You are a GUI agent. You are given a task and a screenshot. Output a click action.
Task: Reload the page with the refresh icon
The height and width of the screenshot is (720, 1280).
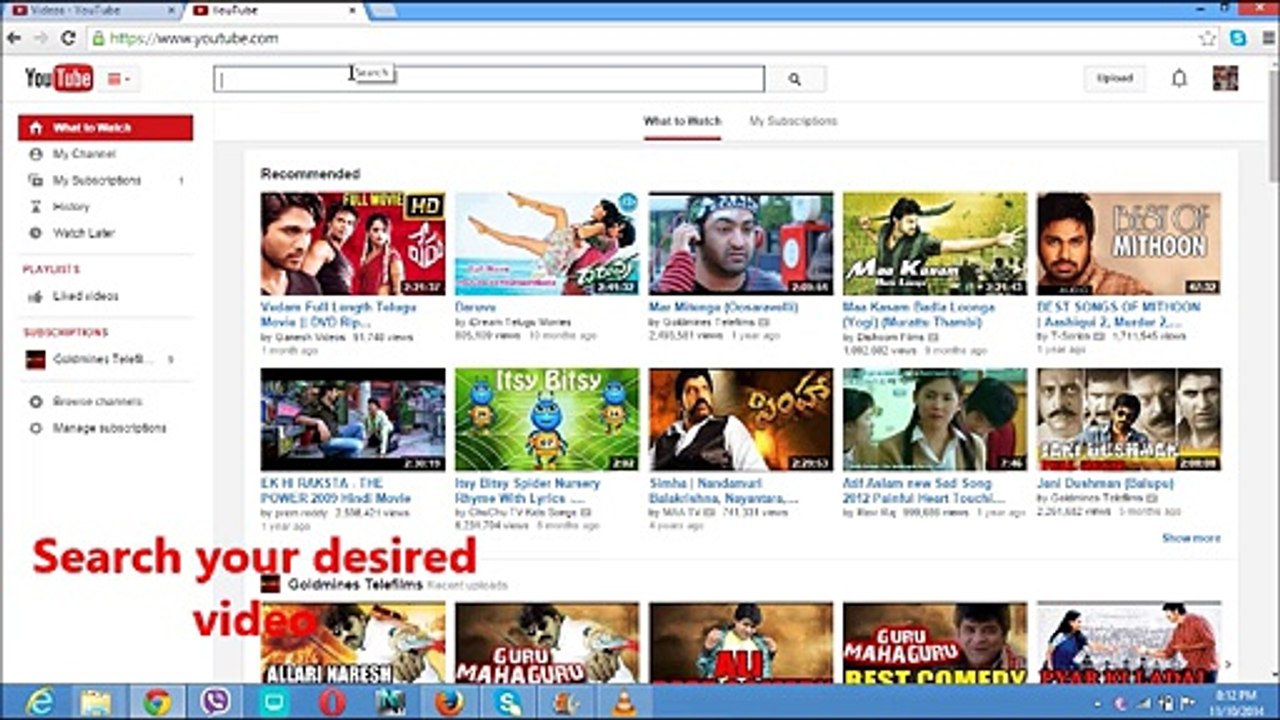[68, 38]
